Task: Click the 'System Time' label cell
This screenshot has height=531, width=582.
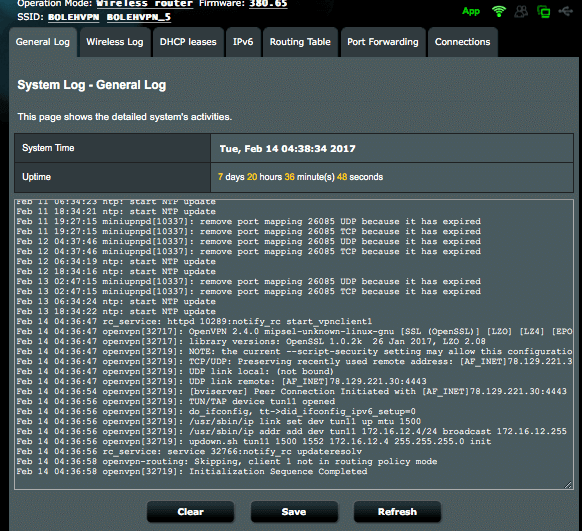Action: (112, 148)
